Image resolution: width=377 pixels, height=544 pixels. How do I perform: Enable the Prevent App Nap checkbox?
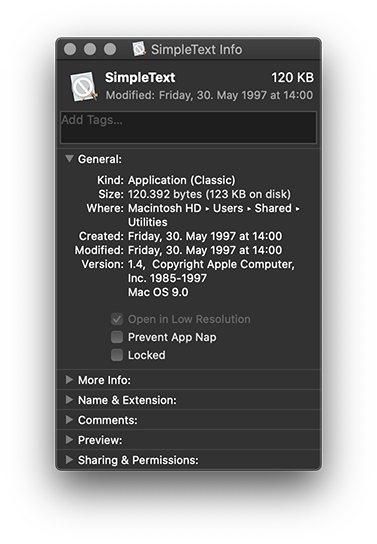pos(117,337)
